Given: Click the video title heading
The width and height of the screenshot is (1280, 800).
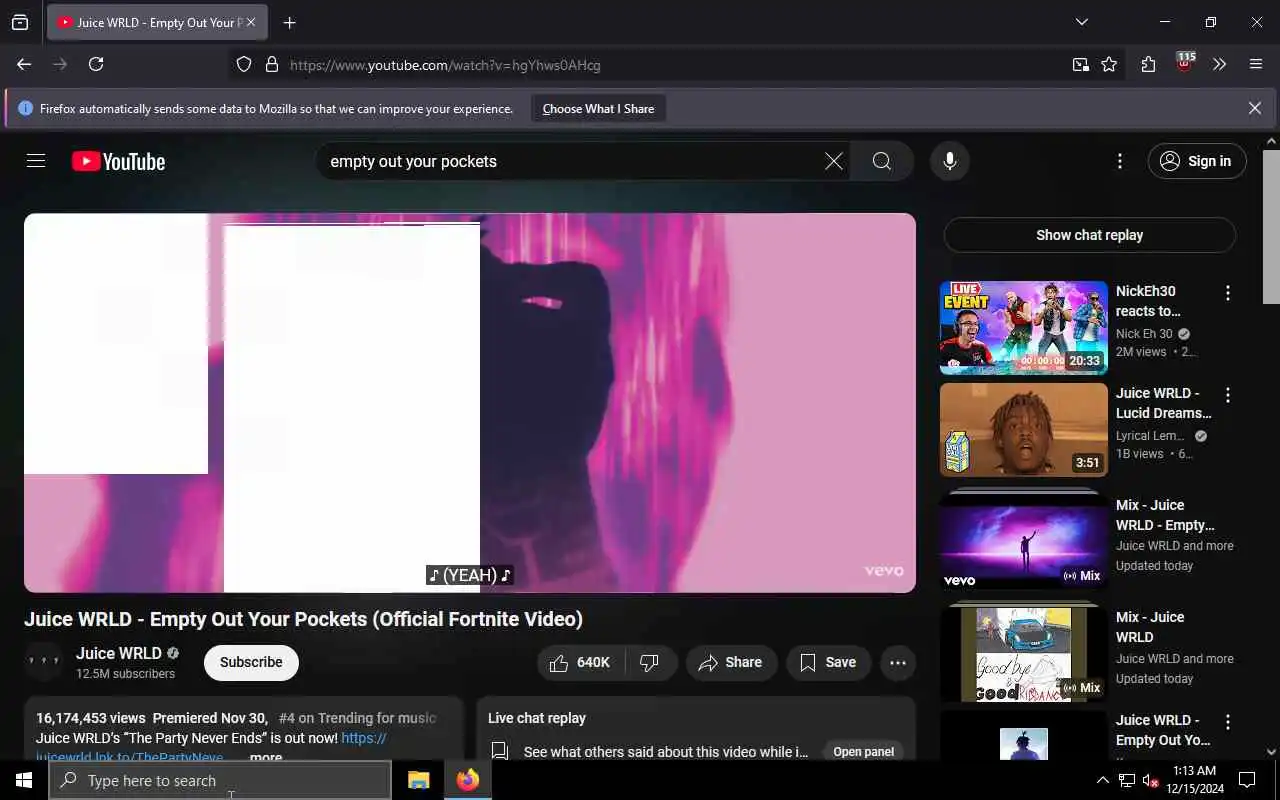Looking at the screenshot, I should click(x=303, y=619).
